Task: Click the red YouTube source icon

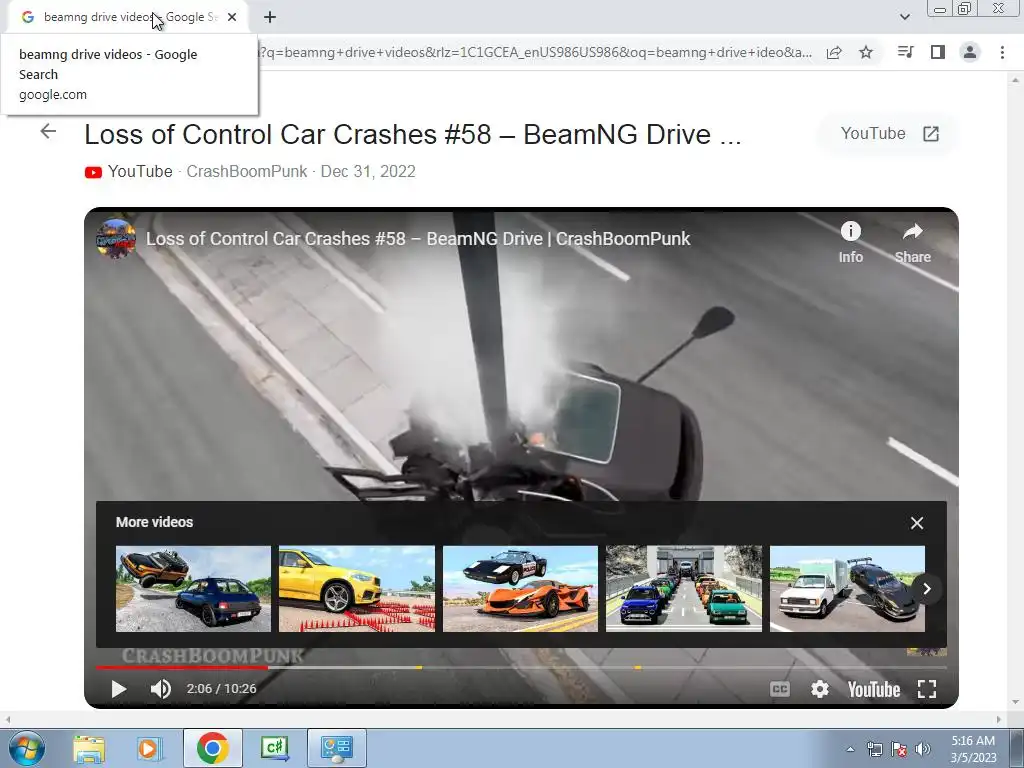Action: tap(93, 172)
